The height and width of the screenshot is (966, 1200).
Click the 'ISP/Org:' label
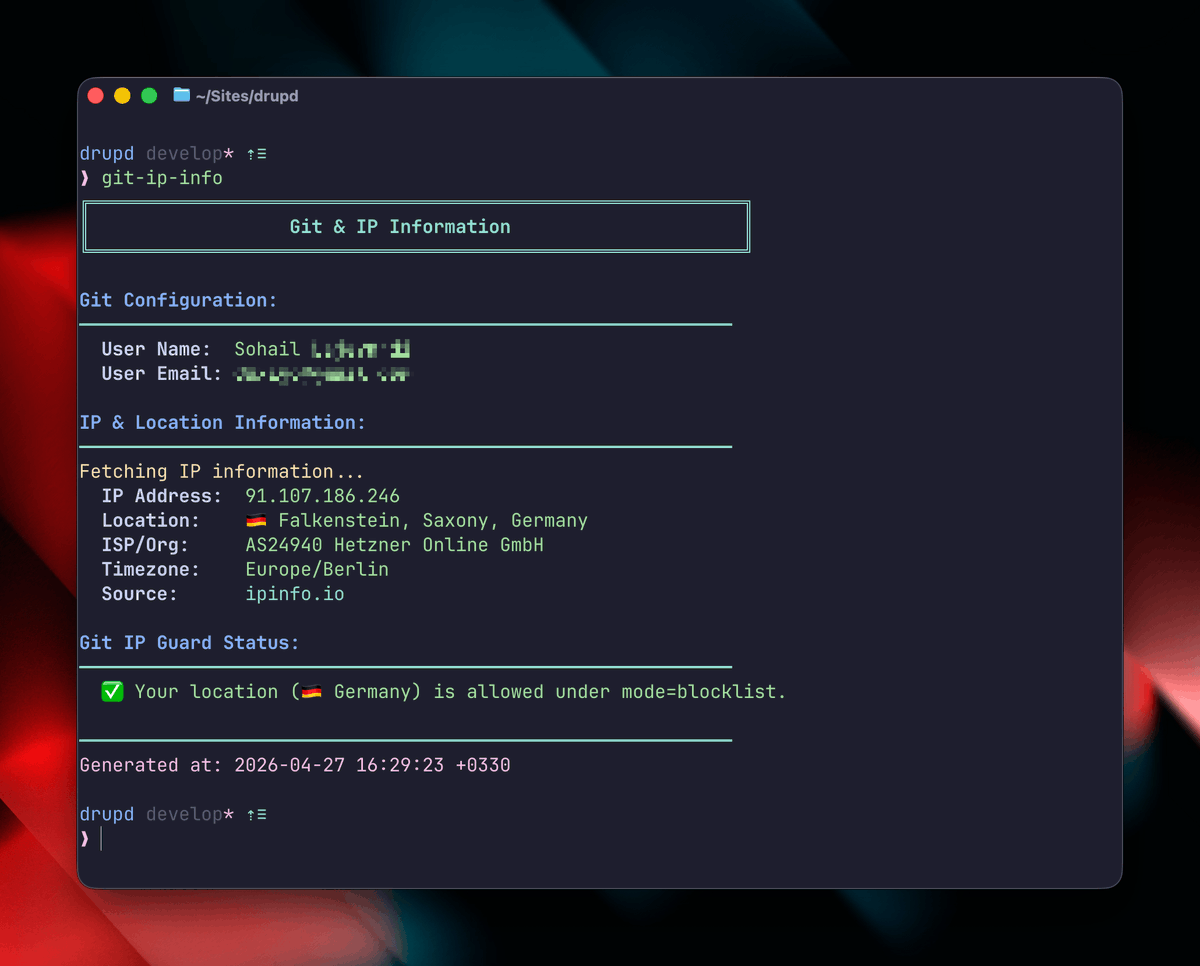pyautogui.click(x=146, y=545)
